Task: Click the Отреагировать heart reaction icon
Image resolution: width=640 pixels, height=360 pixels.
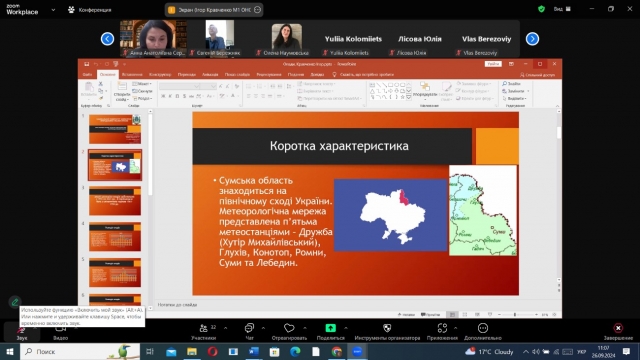Action: [289, 328]
